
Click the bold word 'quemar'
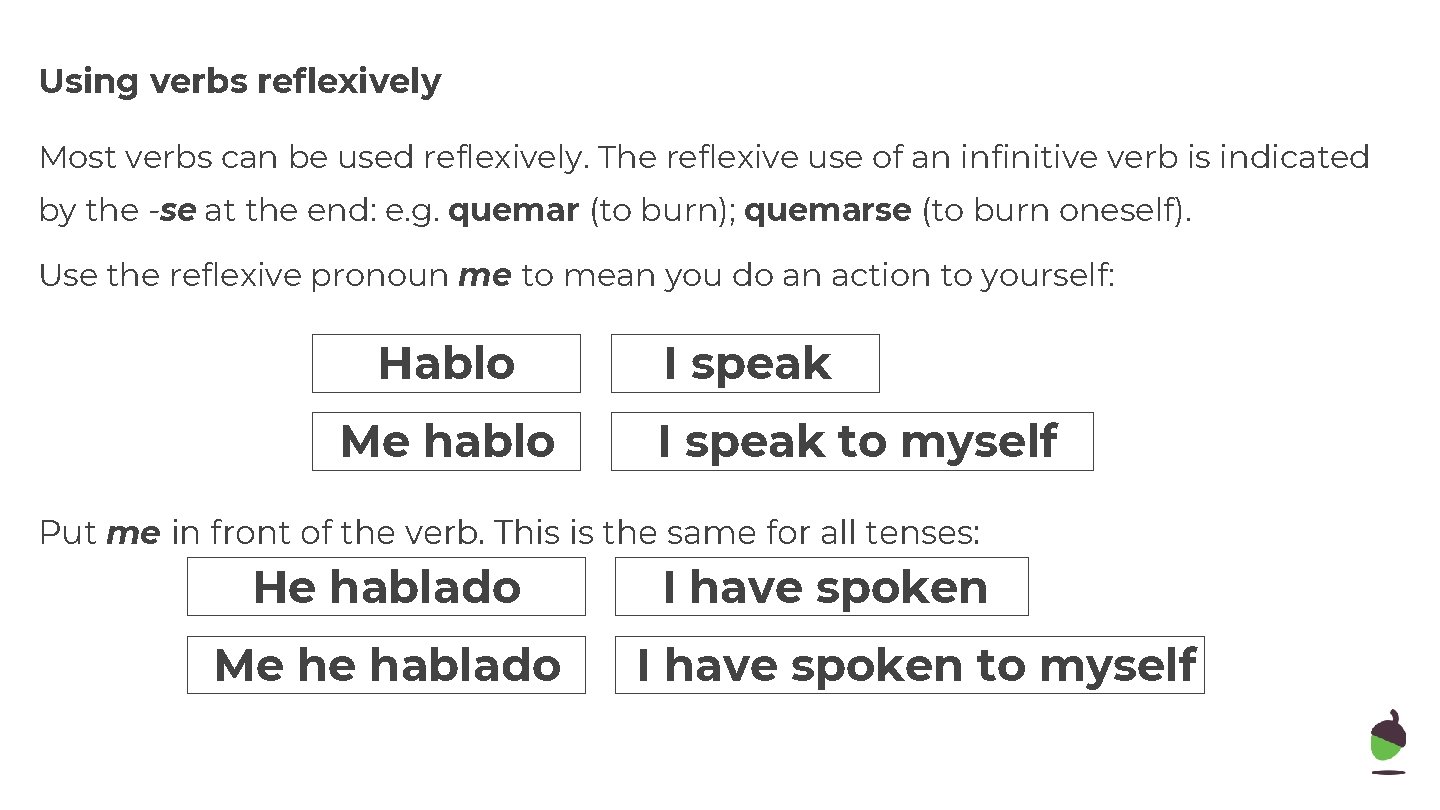point(514,211)
